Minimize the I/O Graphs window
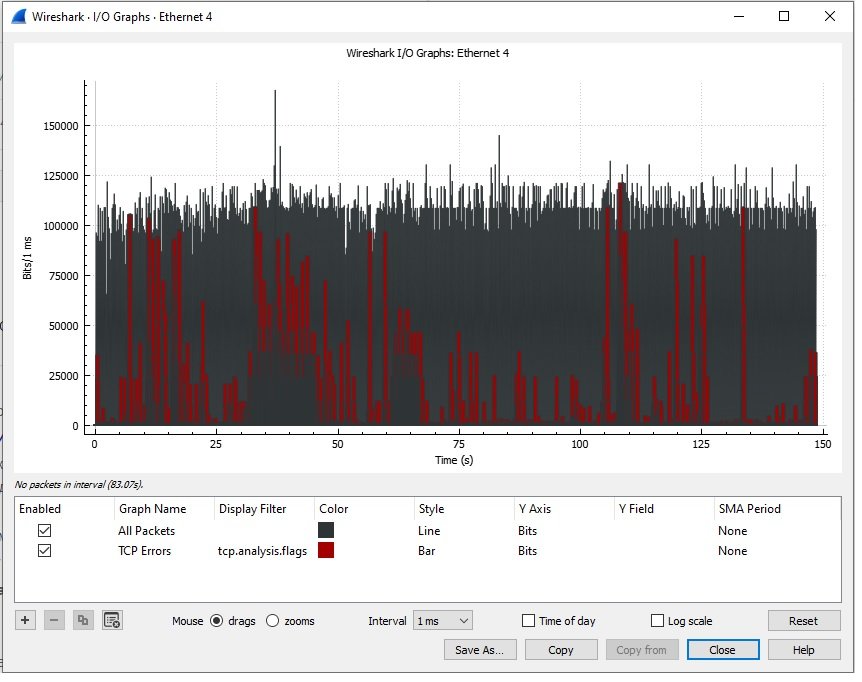Image resolution: width=862 pixels, height=682 pixels. (739, 17)
